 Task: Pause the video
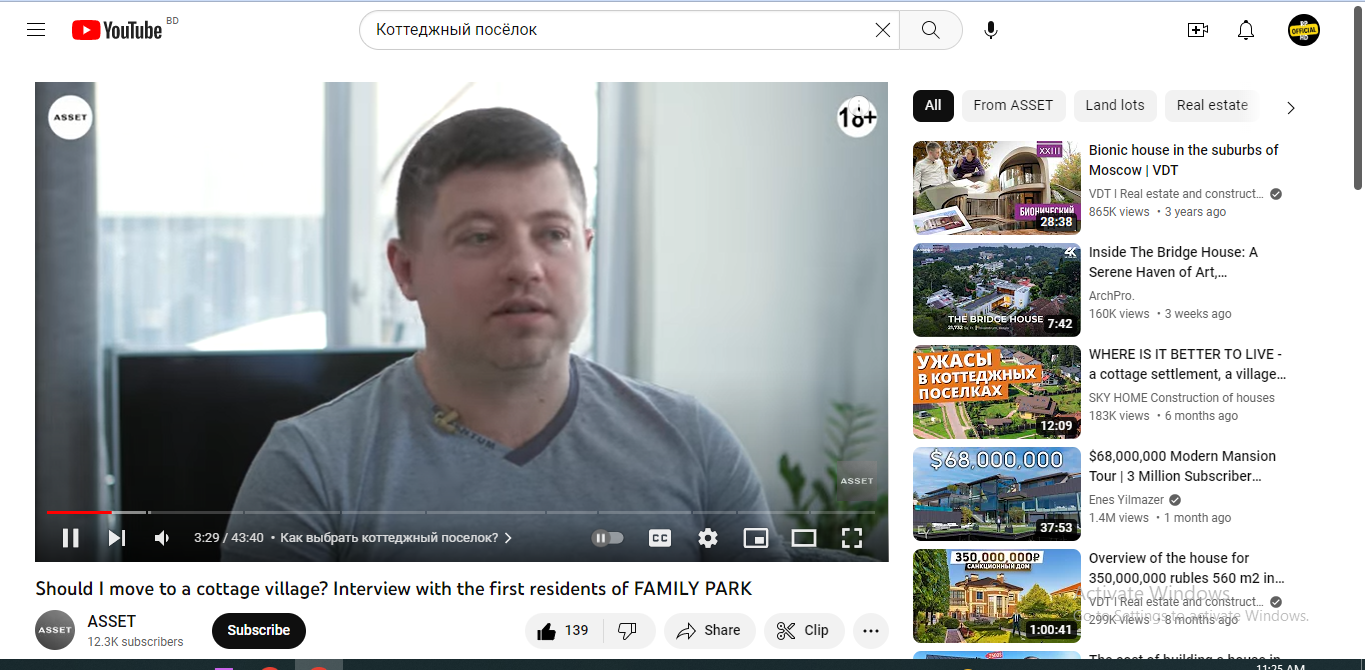click(70, 538)
